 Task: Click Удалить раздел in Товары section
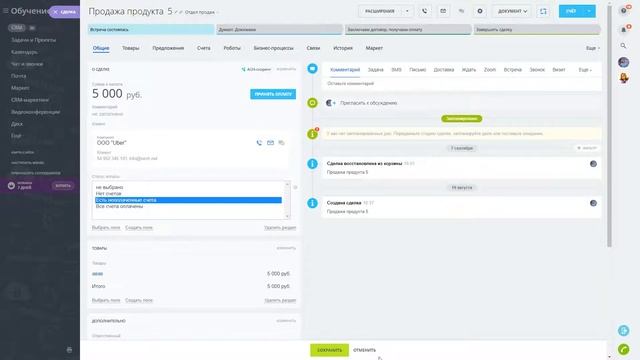tap(280, 300)
